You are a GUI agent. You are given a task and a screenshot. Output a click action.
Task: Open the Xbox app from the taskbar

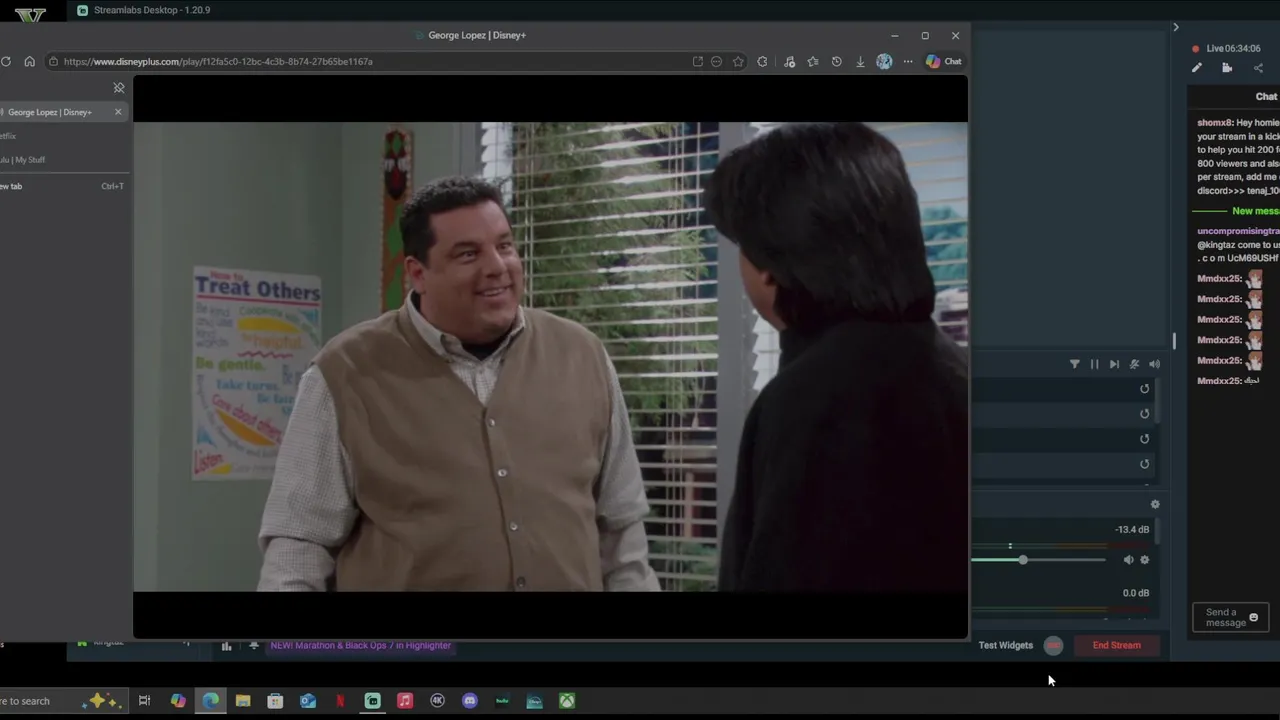(x=567, y=701)
